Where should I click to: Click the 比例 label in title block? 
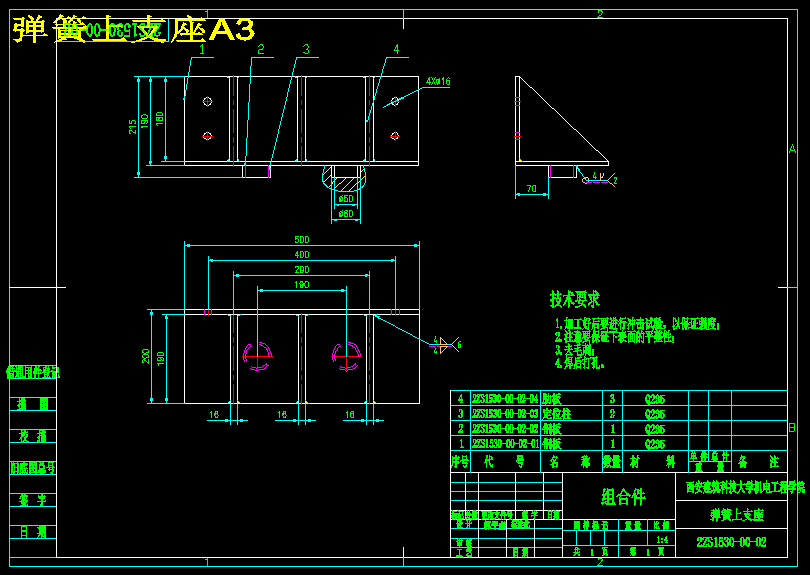click(662, 525)
